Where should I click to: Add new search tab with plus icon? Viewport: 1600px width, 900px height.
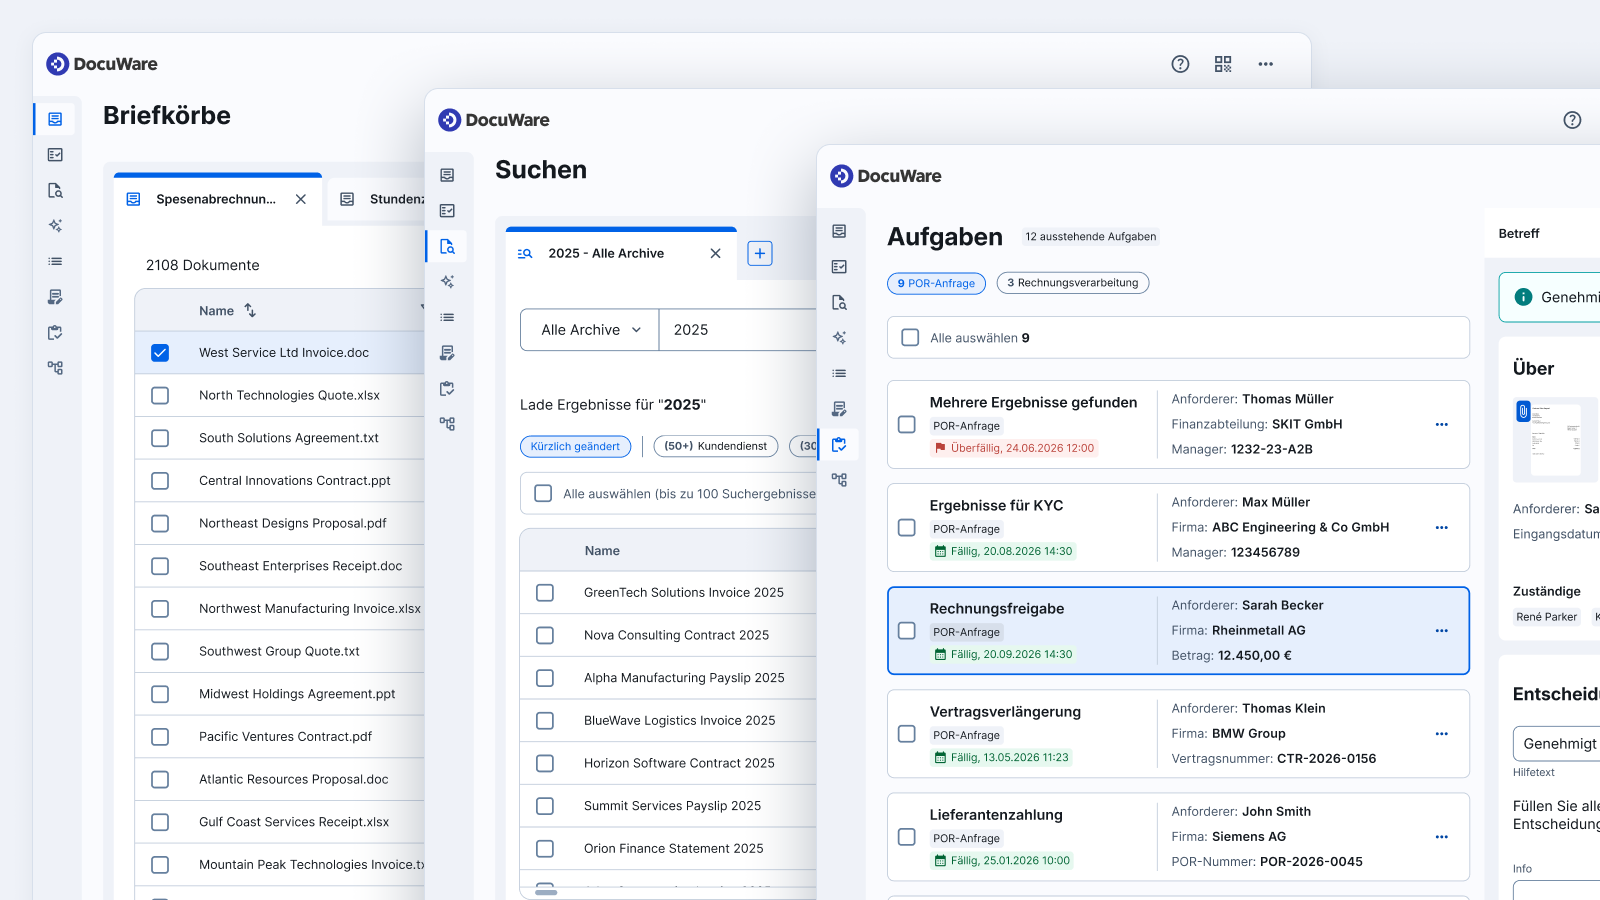760,253
